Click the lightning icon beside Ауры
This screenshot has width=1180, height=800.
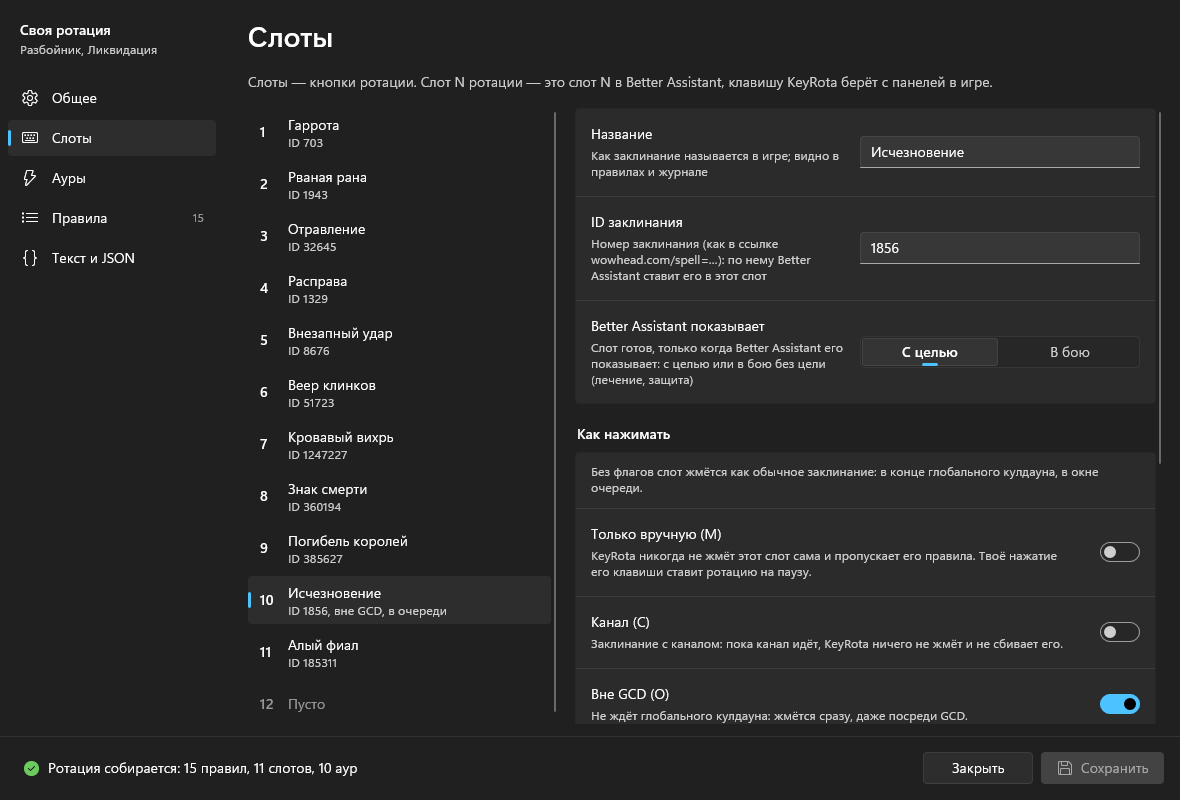click(30, 178)
